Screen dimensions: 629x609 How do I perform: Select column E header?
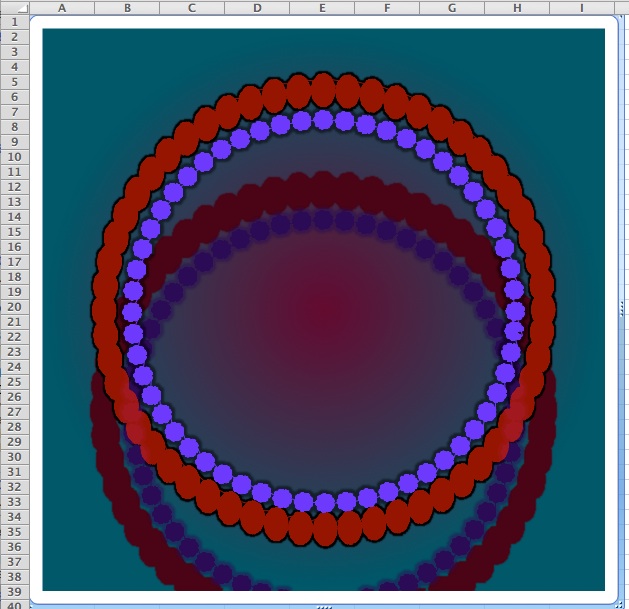pos(322,8)
